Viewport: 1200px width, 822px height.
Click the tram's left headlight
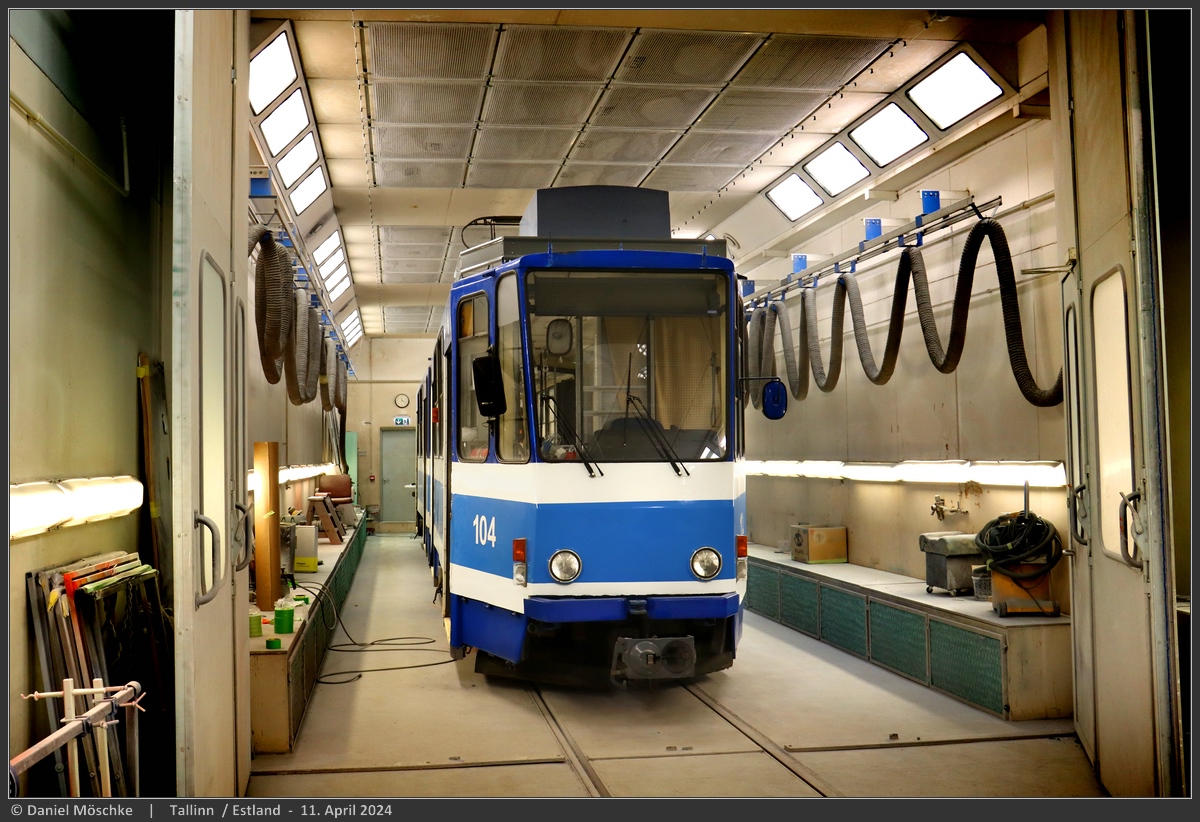[565, 566]
